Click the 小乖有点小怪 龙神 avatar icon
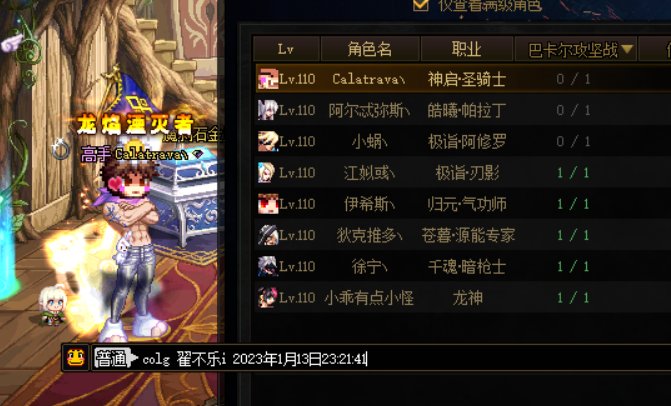This screenshot has height=406, width=671. tap(268, 297)
